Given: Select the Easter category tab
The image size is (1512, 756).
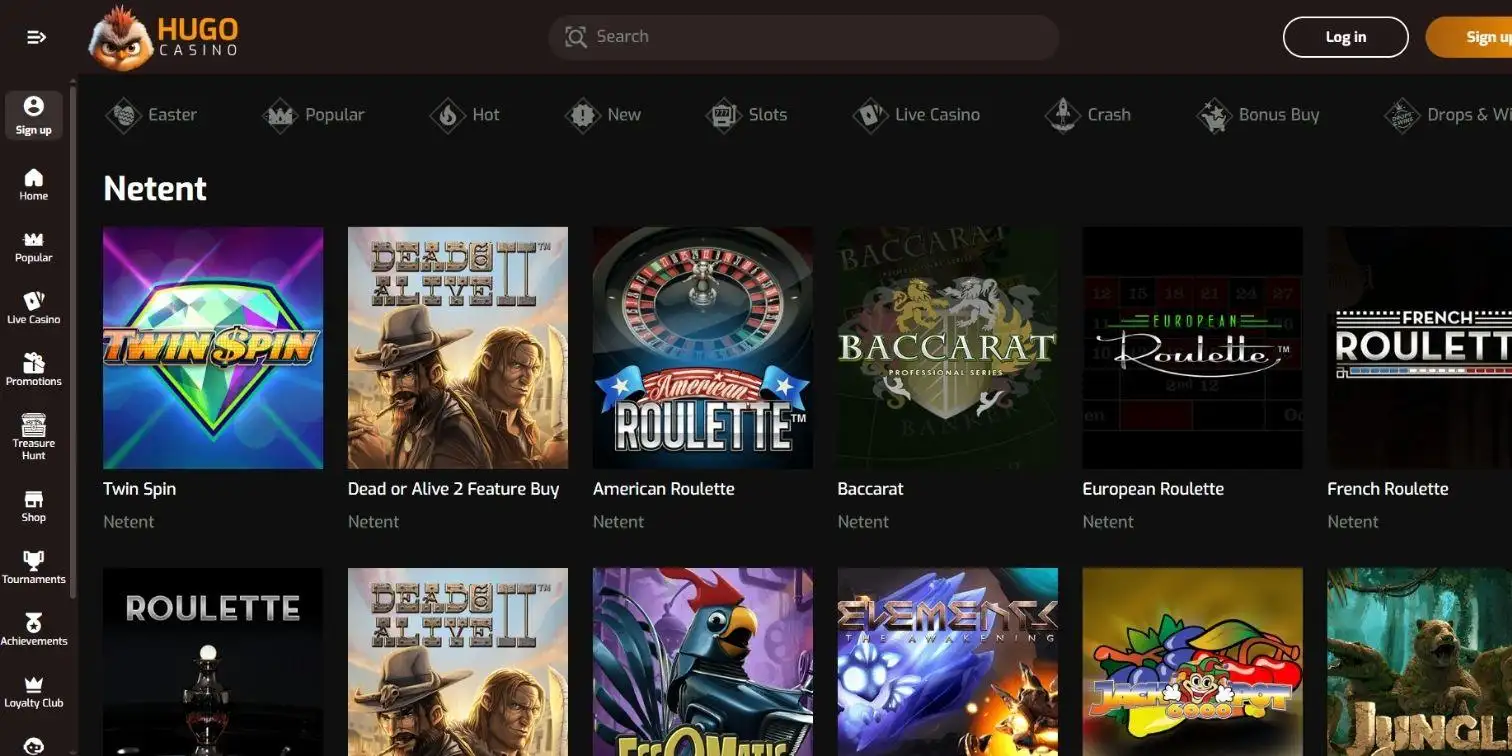Looking at the screenshot, I should tap(152, 115).
